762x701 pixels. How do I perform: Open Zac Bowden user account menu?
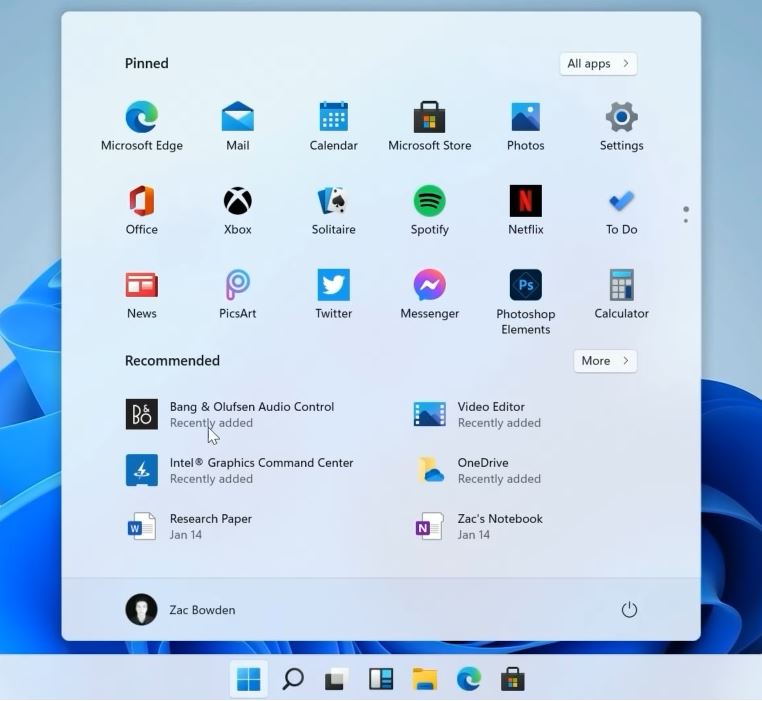(x=180, y=610)
